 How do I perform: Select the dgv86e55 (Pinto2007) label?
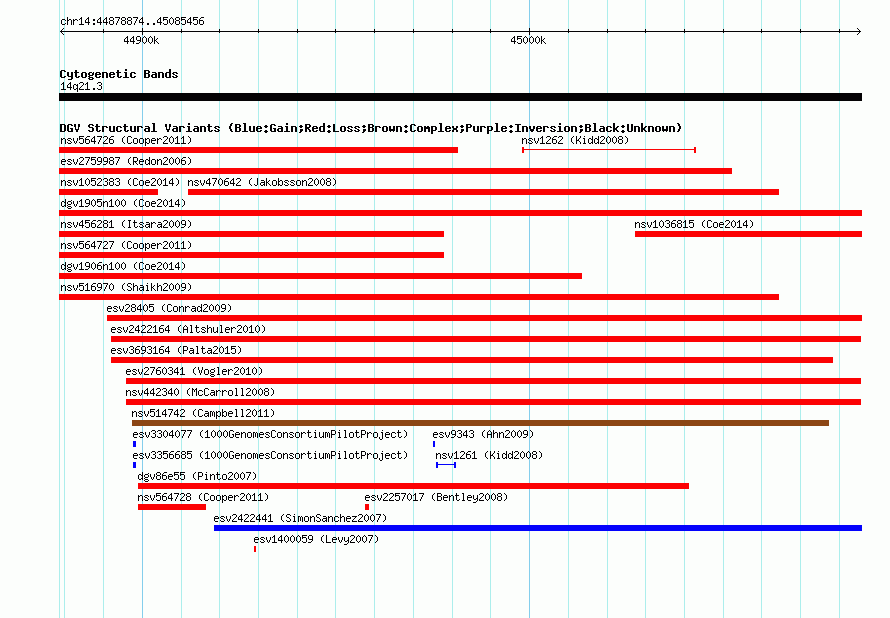[197, 476]
